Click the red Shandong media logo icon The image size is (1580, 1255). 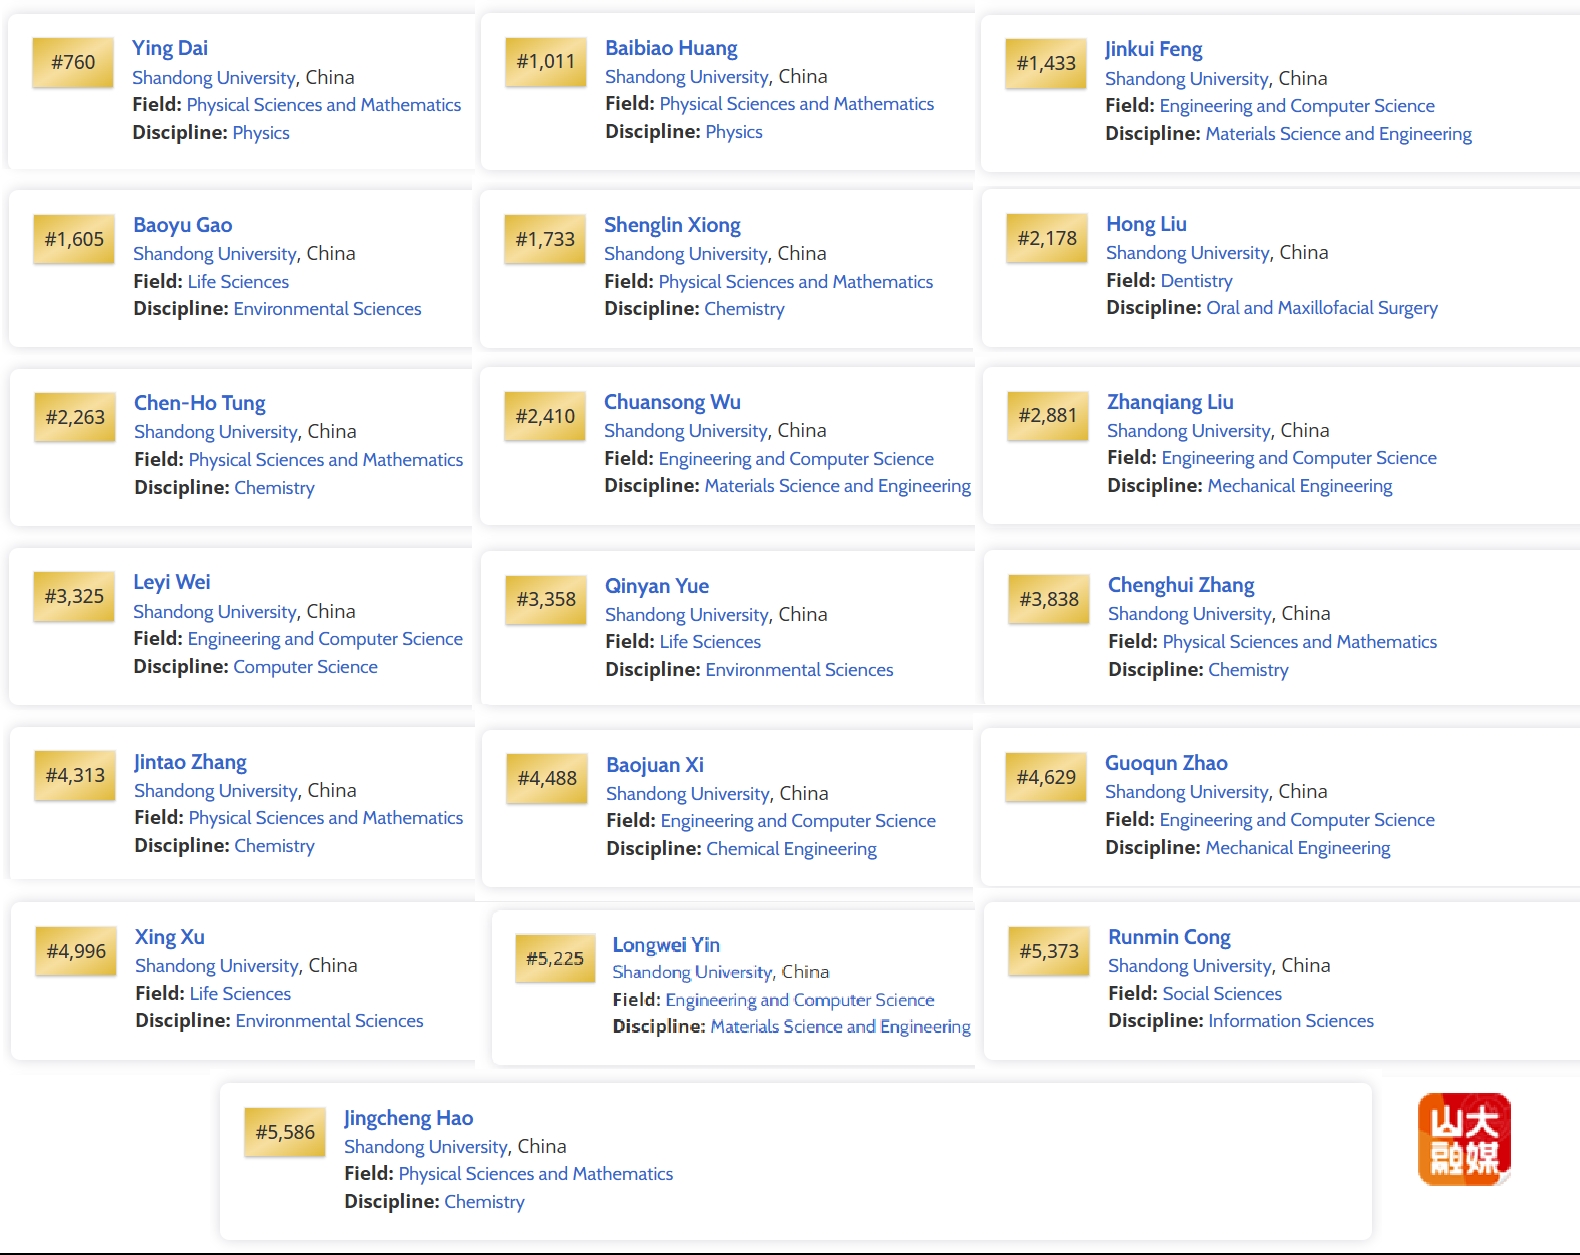pos(1464,1139)
